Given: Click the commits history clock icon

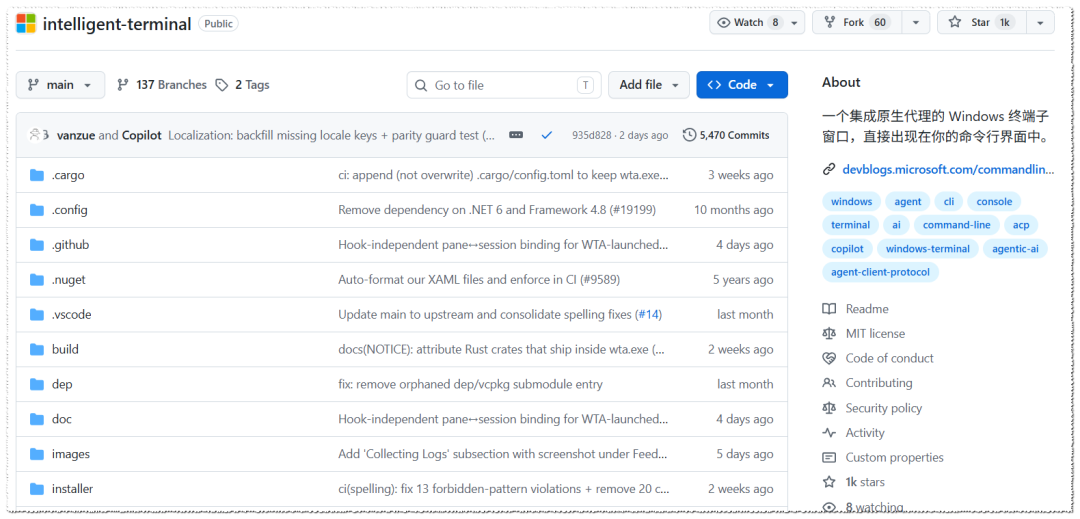Looking at the screenshot, I should pyautogui.click(x=689, y=136).
